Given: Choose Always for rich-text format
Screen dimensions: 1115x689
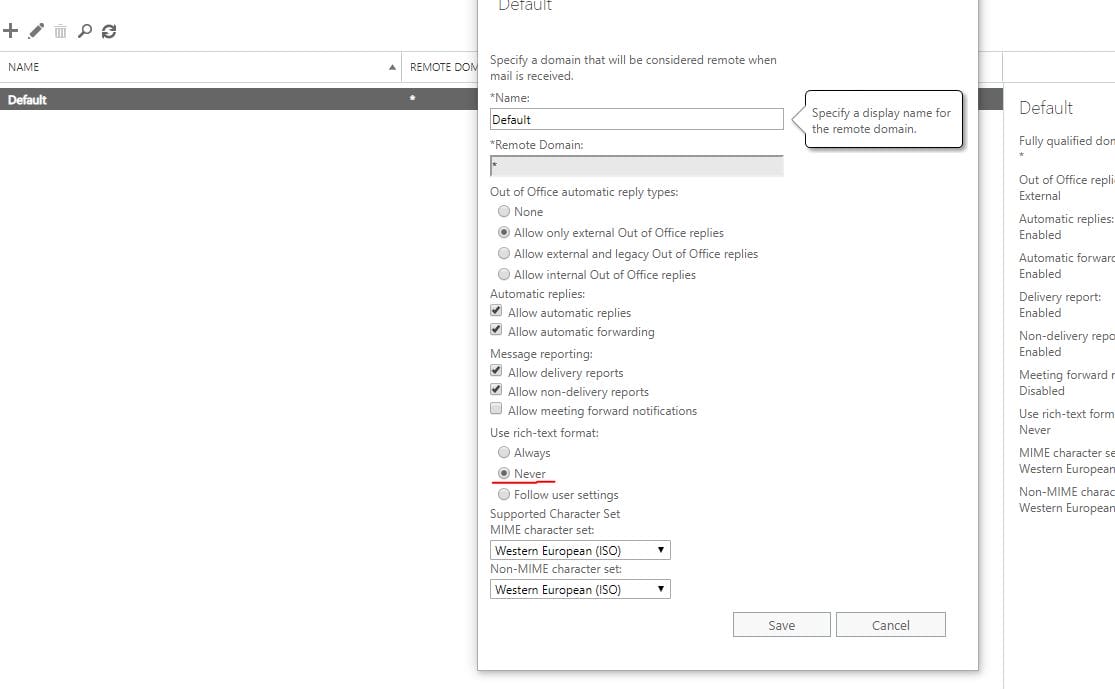Looking at the screenshot, I should [504, 452].
